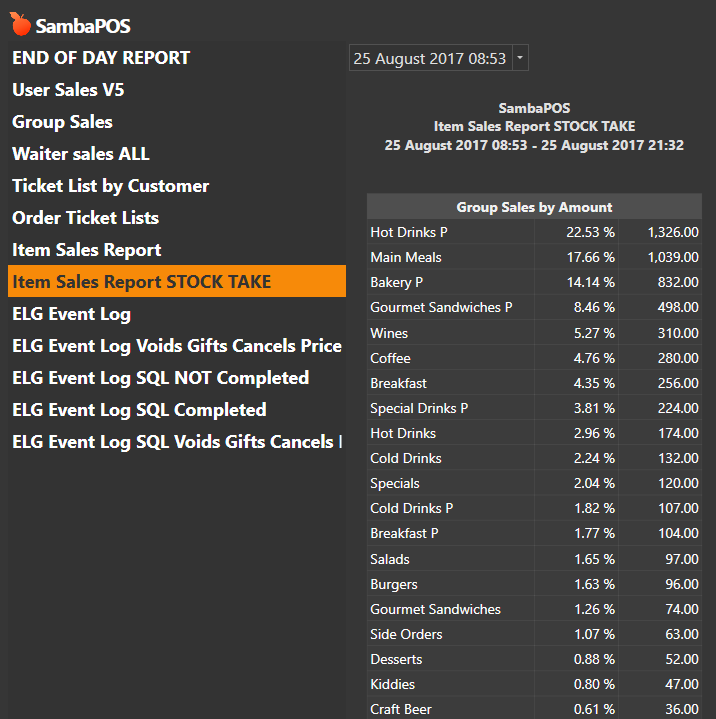Screen dimensions: 716x719
Task: Click the SambaPOS apple logo icon
Action: pos(20,24)
